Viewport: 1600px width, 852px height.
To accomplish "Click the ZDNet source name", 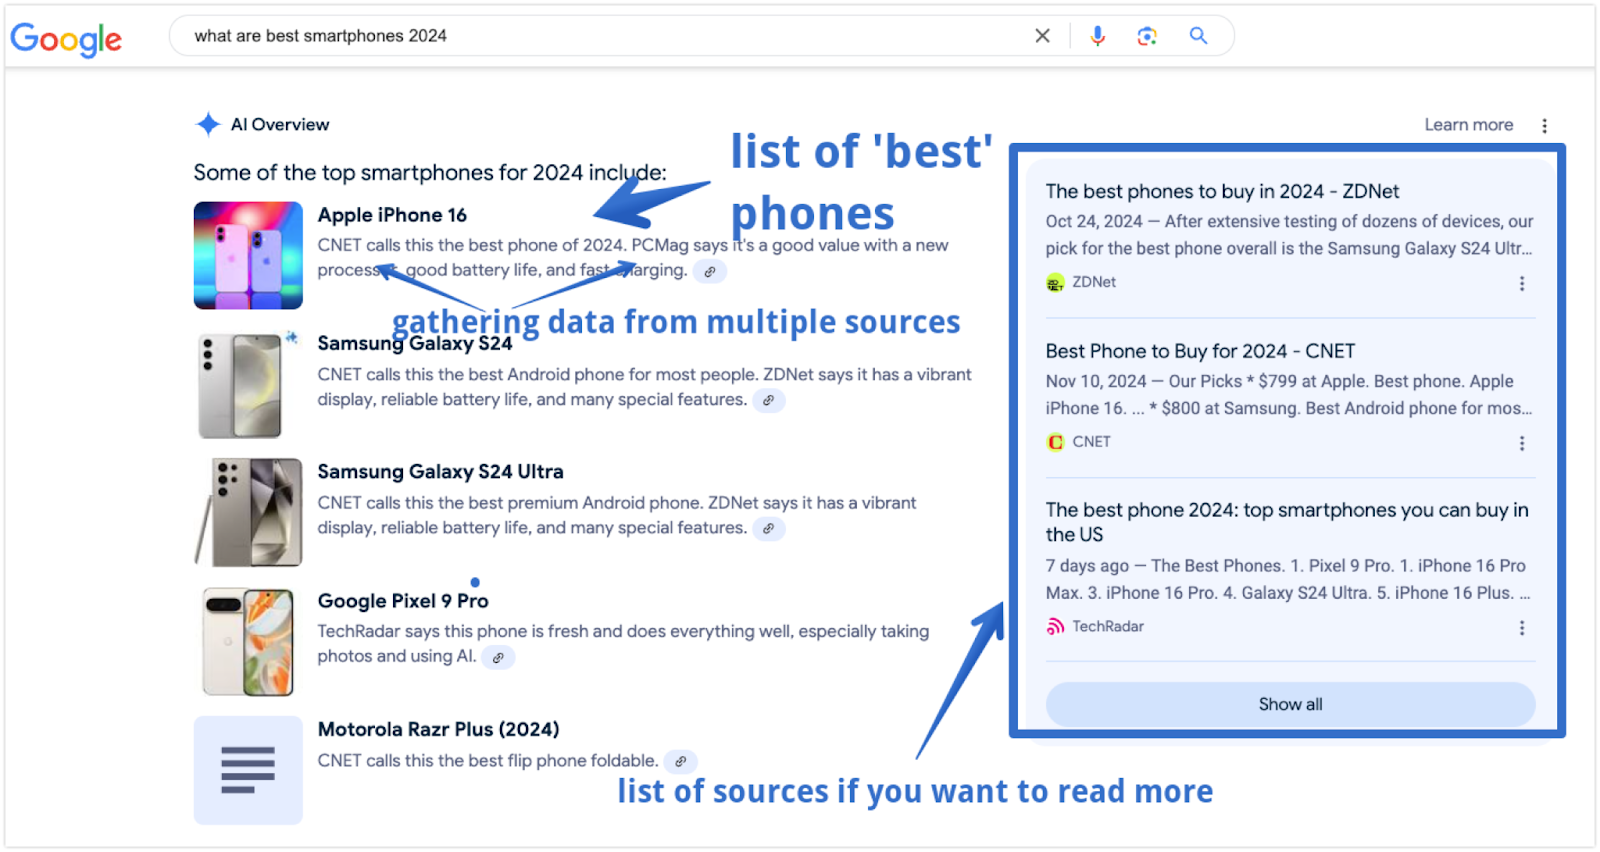I will [1094, 283].
